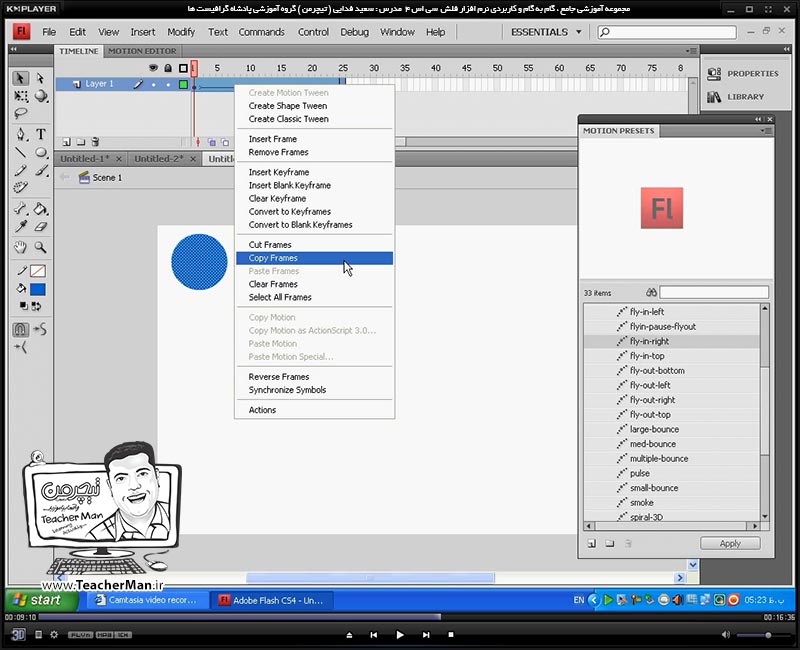Click the Motion Presets search field
The image size is (800, 650).
714,292
